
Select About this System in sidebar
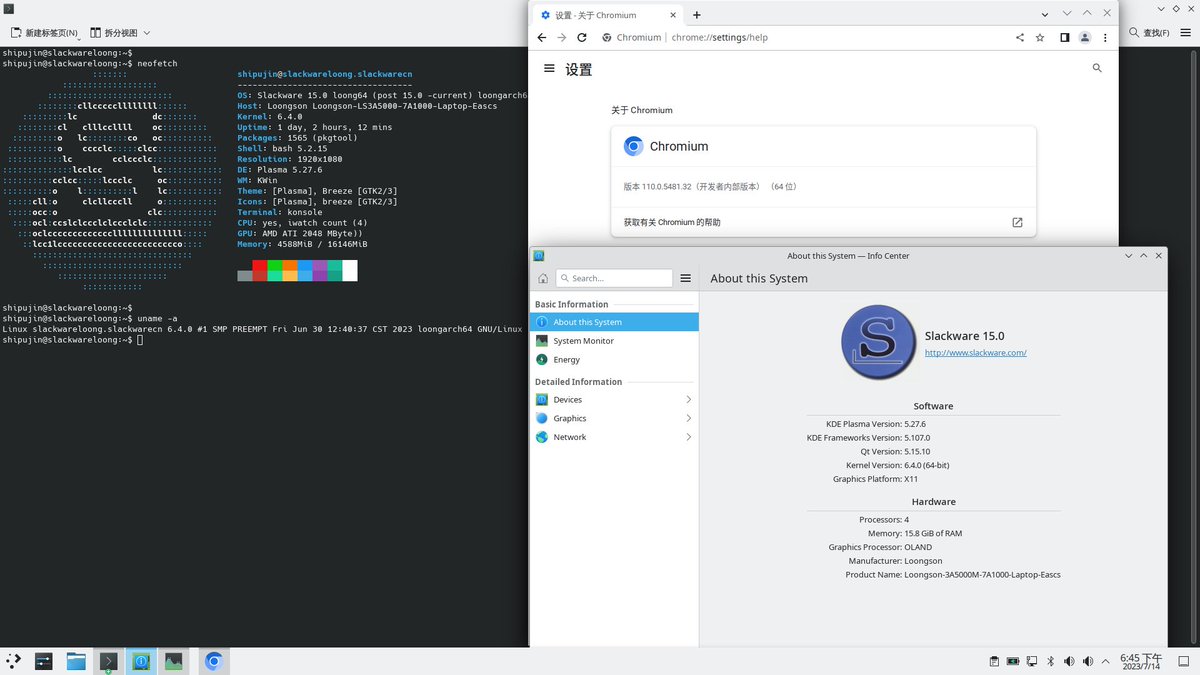(x=614, y=322)
